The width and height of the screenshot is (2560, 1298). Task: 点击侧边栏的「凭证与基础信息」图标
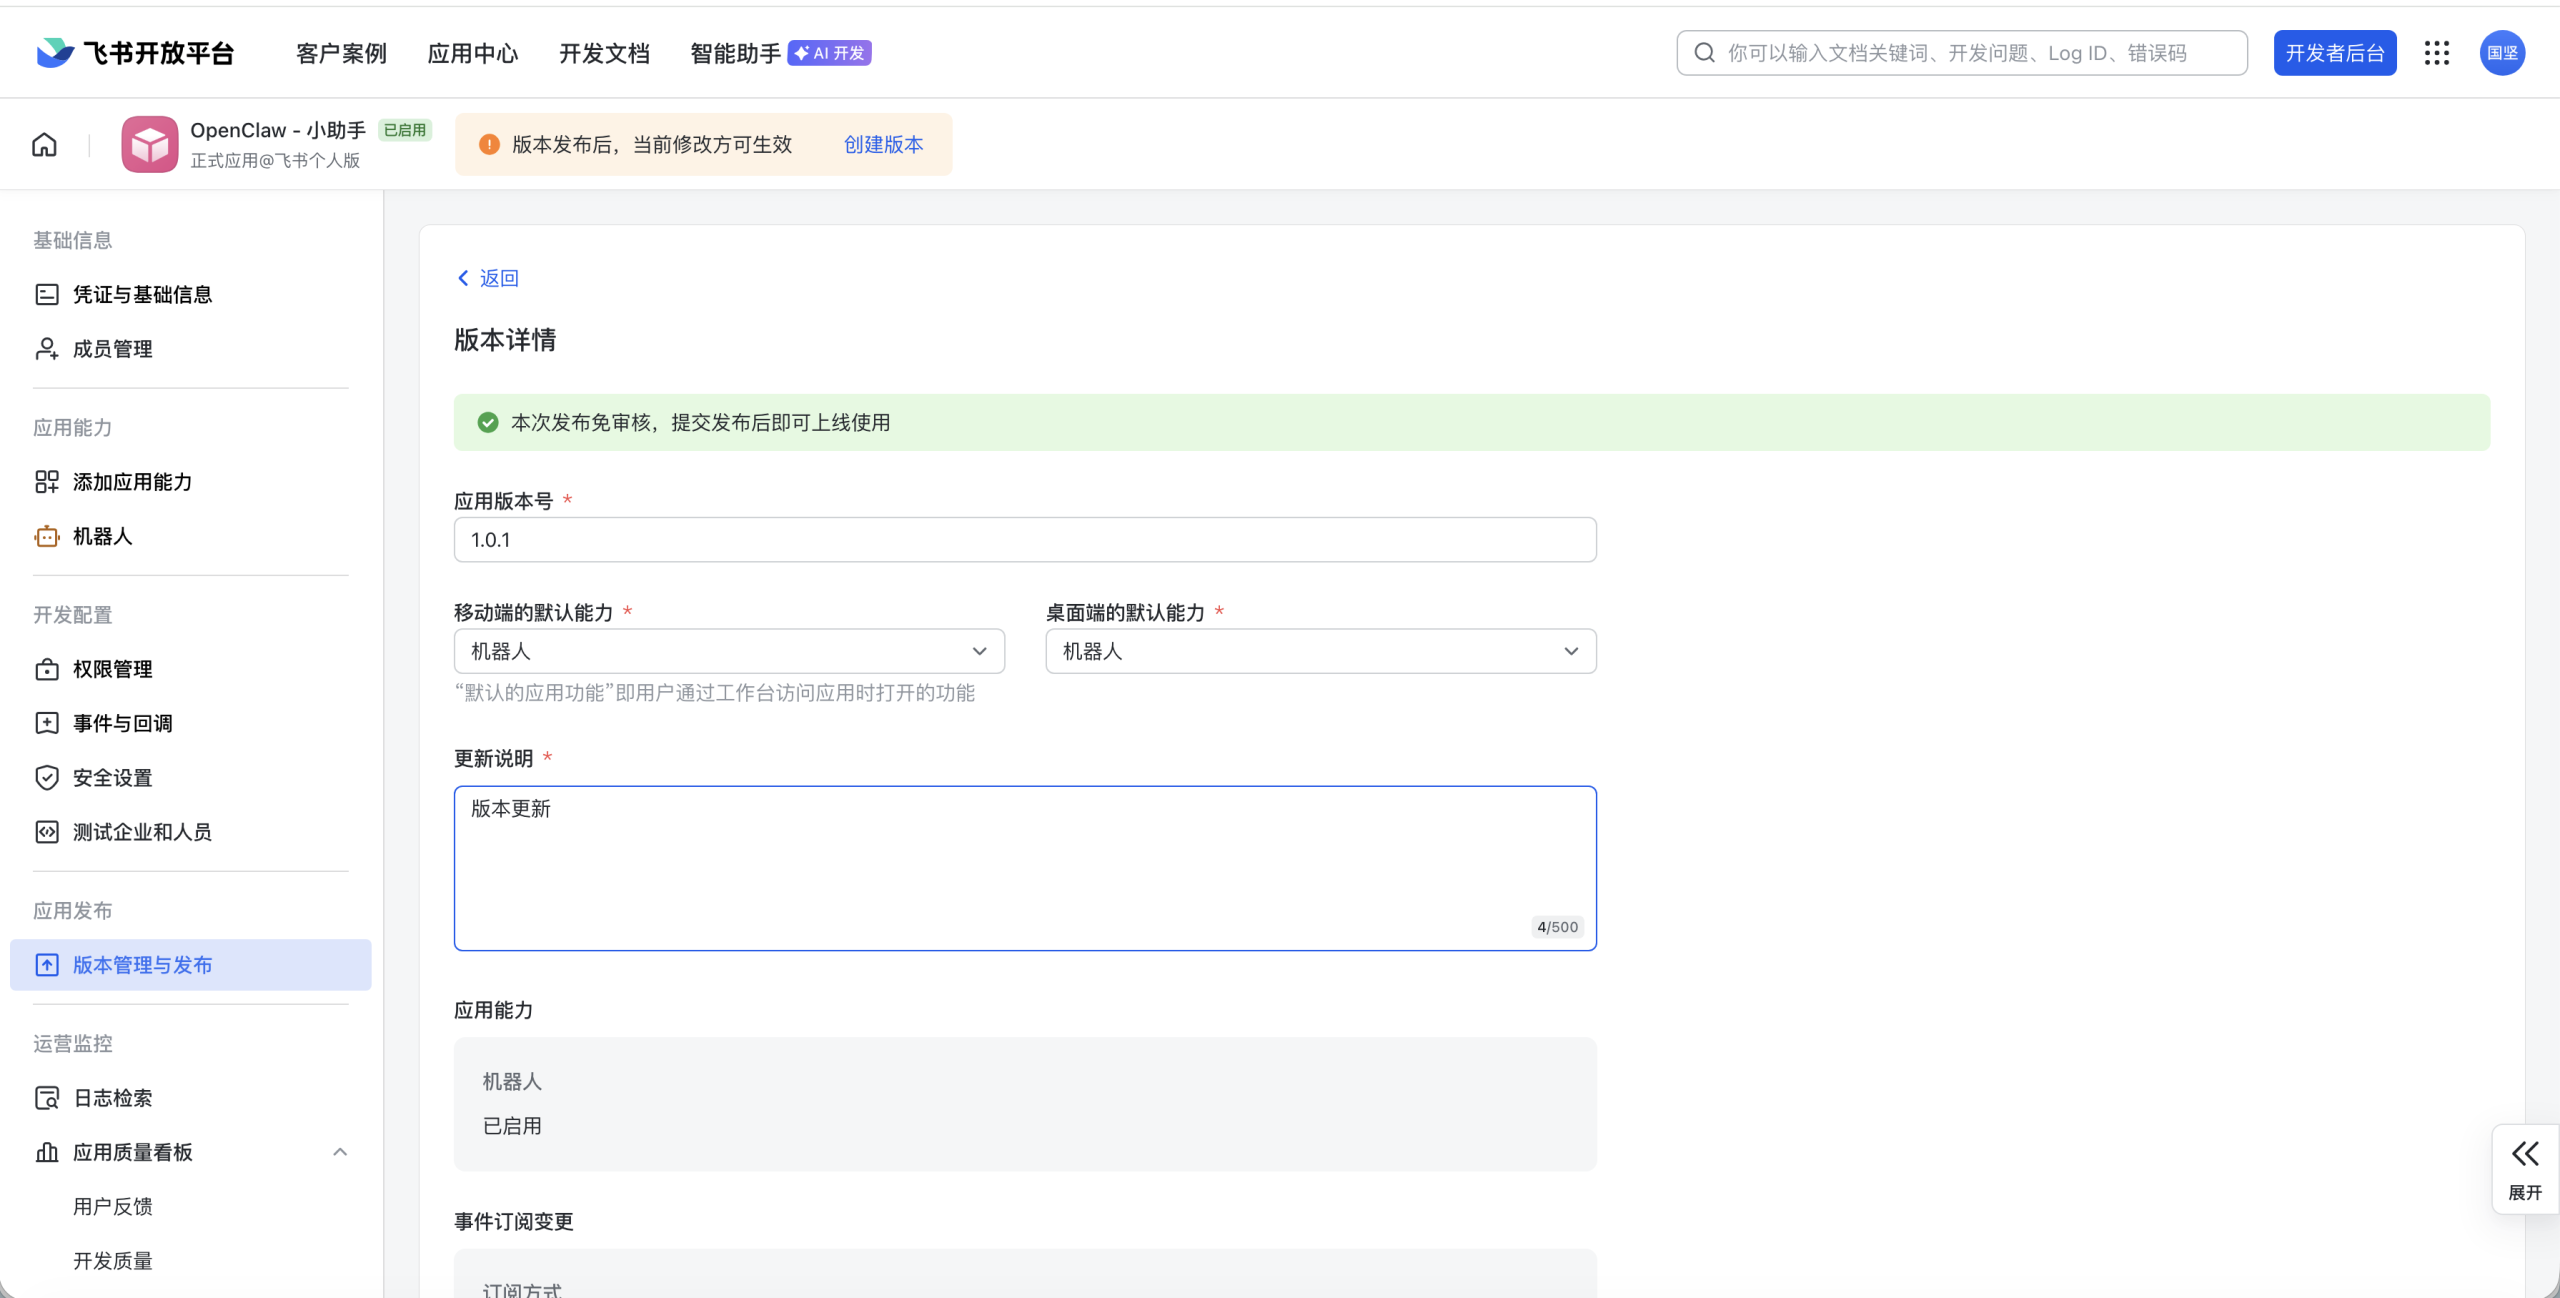(x=47, y=293)
